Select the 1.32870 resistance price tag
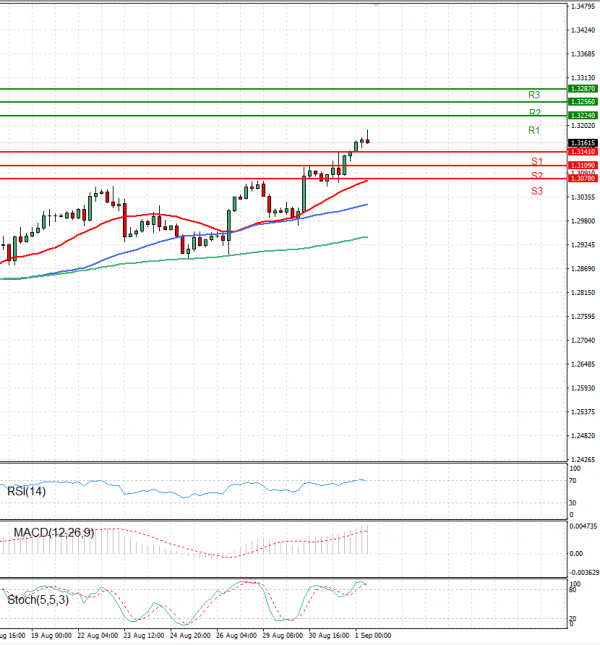Screen dimensions: 600x645 (x=581, y=89)
